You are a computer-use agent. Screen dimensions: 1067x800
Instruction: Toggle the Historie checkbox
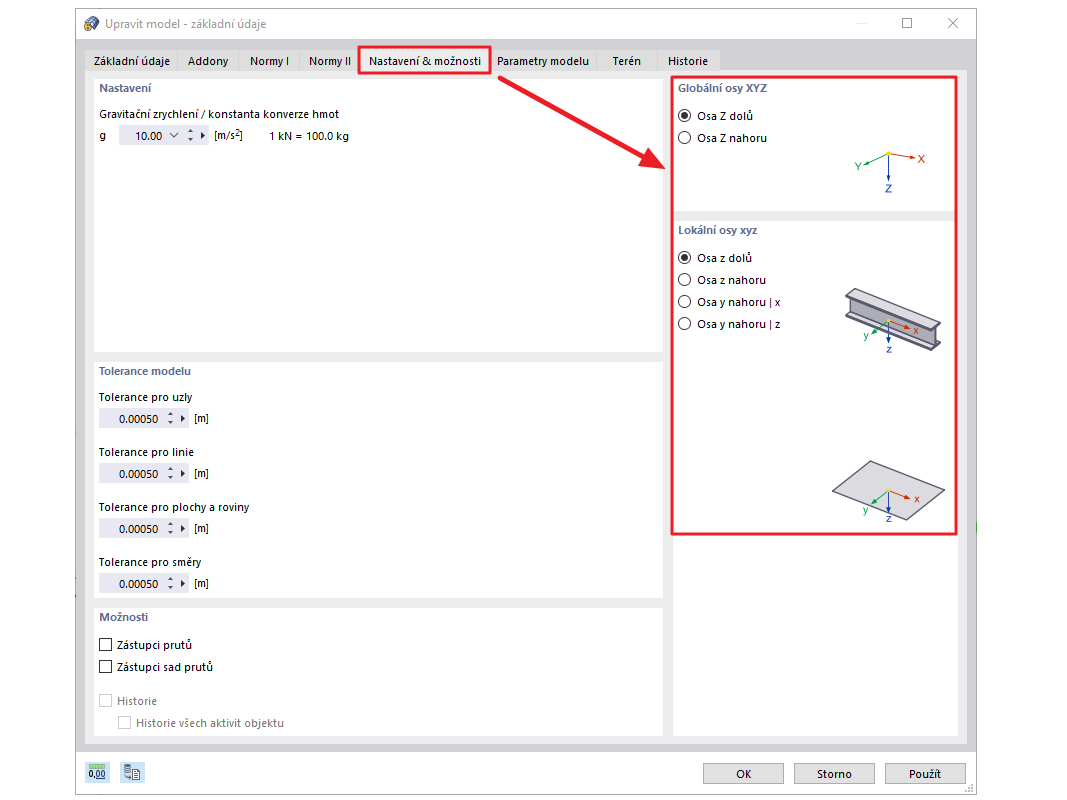click(105, 701)
